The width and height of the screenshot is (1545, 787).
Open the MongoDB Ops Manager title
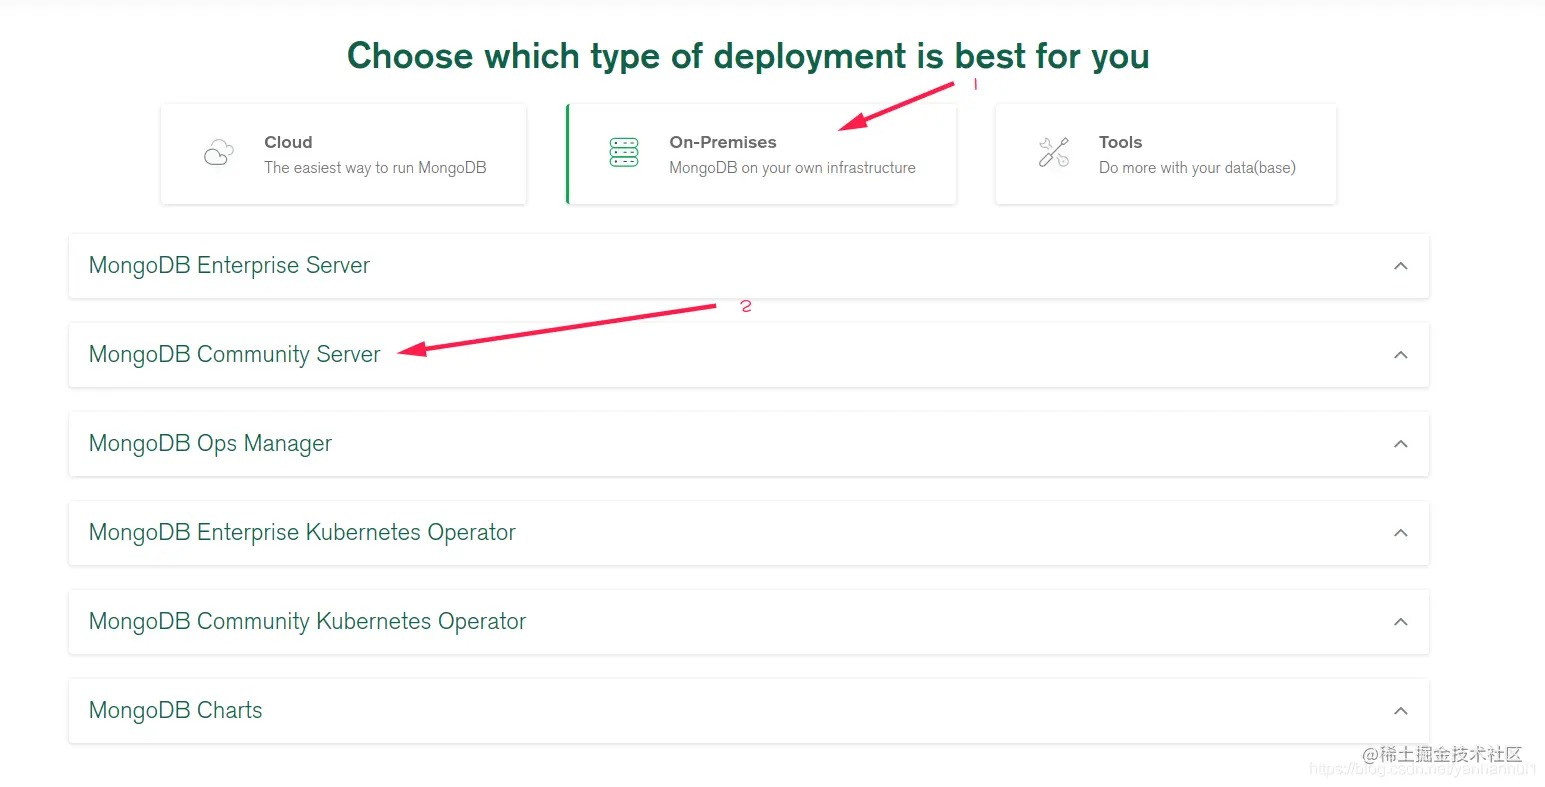point(210,444)
